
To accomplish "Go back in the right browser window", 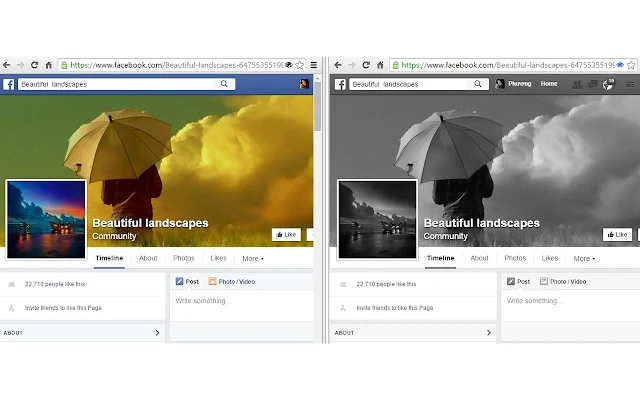I will 338,65.
